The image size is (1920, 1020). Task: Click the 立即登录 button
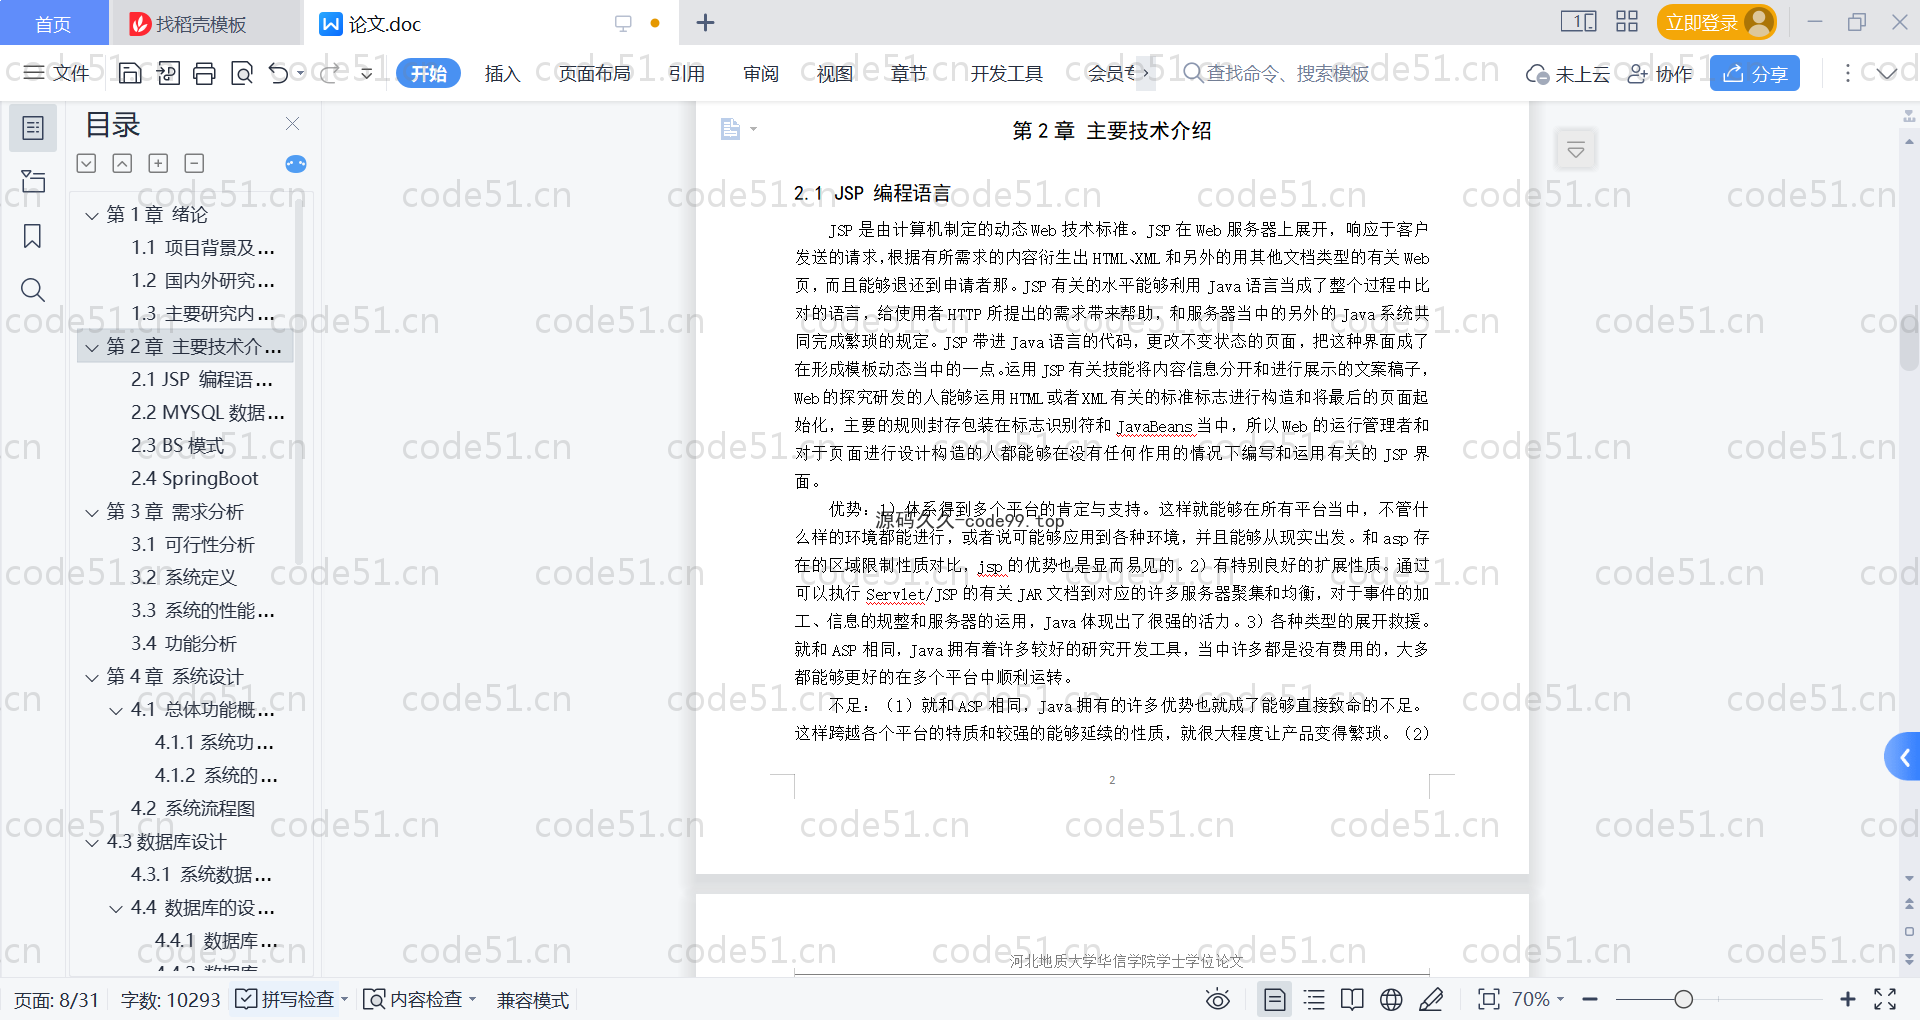(1716, 22)
